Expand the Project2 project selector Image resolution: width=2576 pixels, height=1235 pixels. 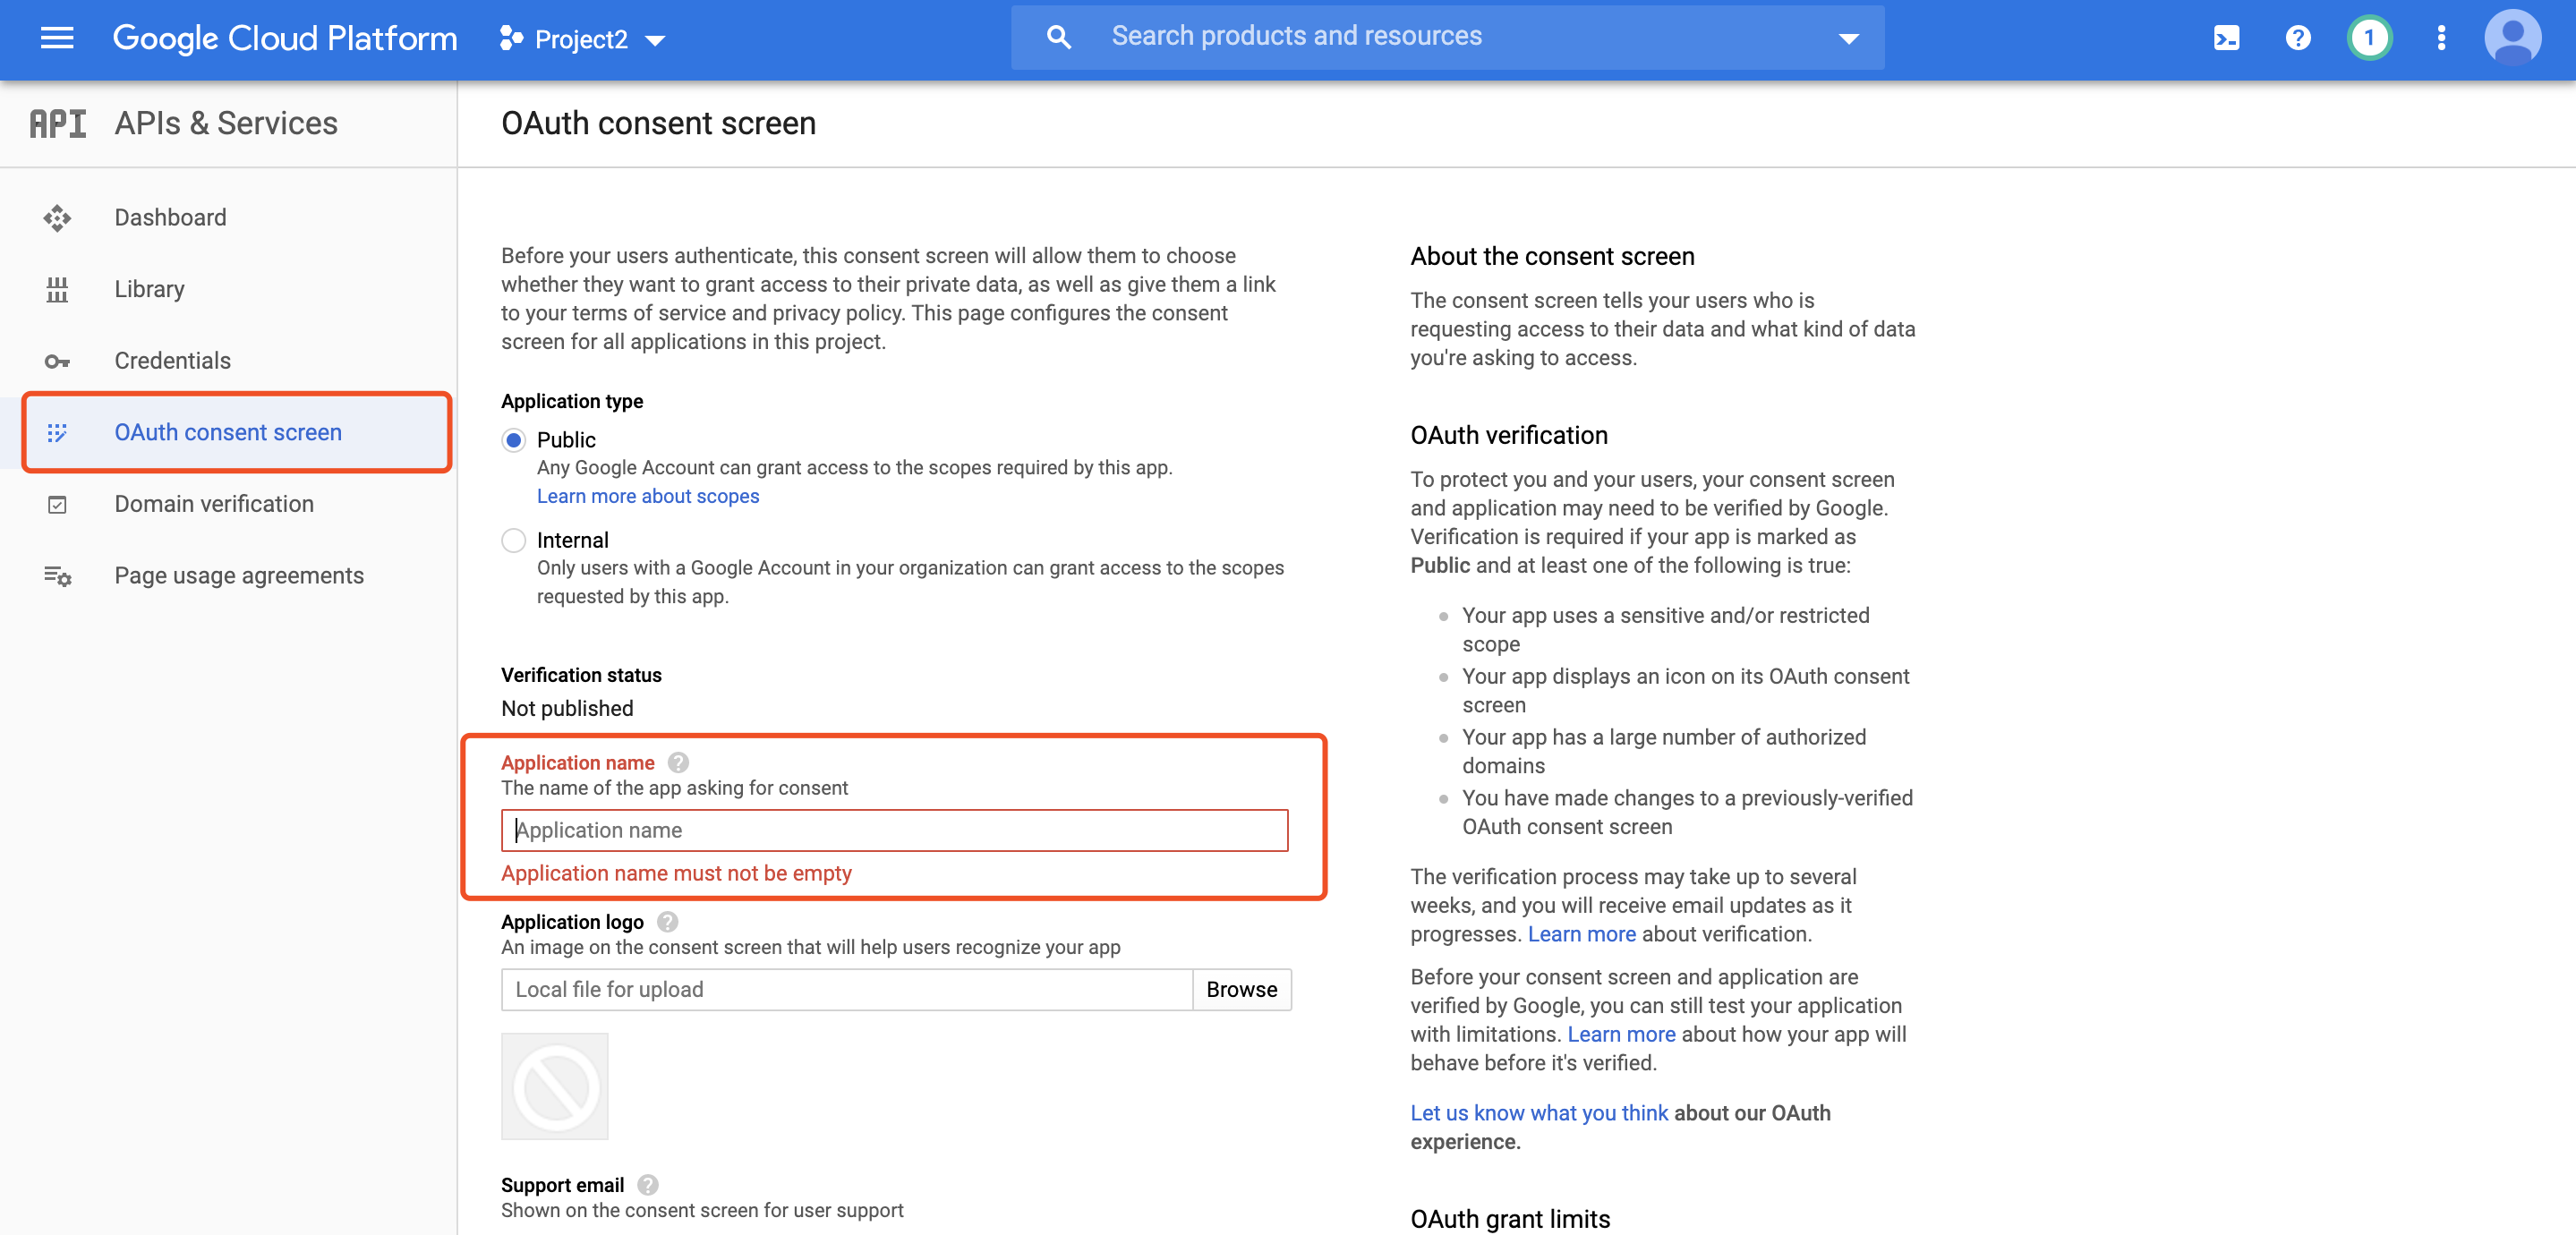tap(583, 39)
